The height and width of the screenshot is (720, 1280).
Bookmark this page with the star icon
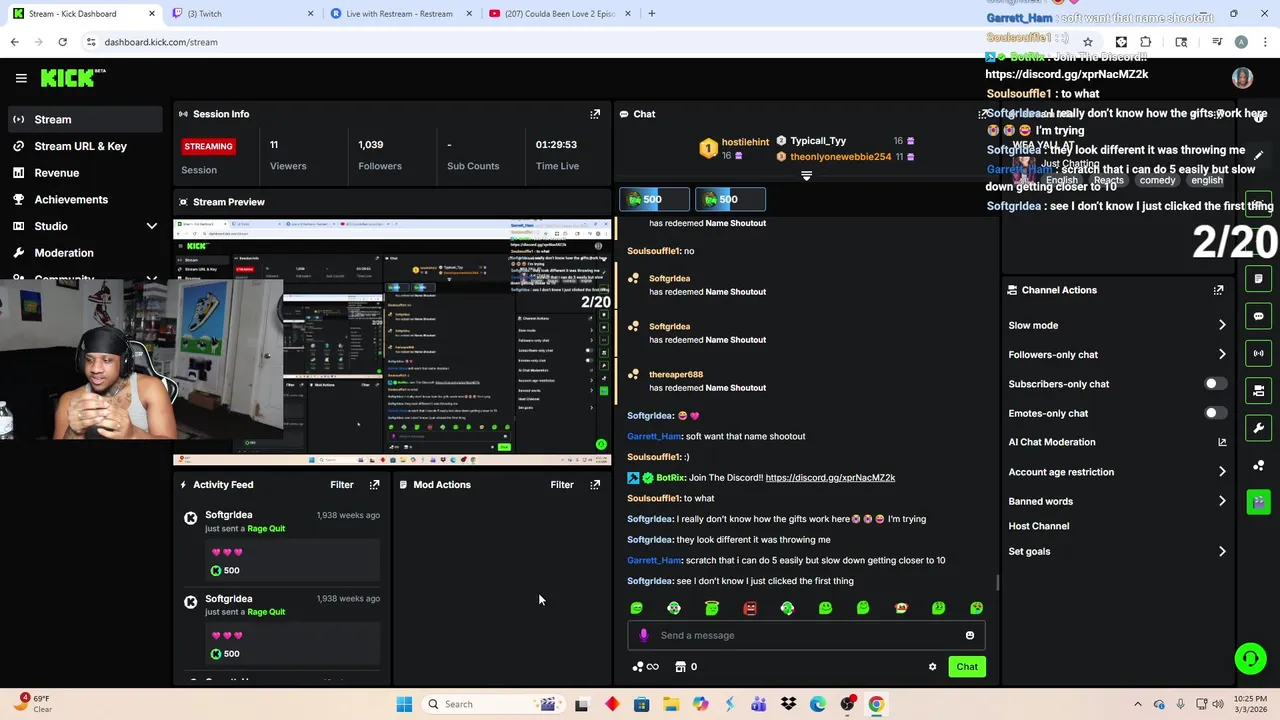pyautogui.click(x=1088, y=42)
